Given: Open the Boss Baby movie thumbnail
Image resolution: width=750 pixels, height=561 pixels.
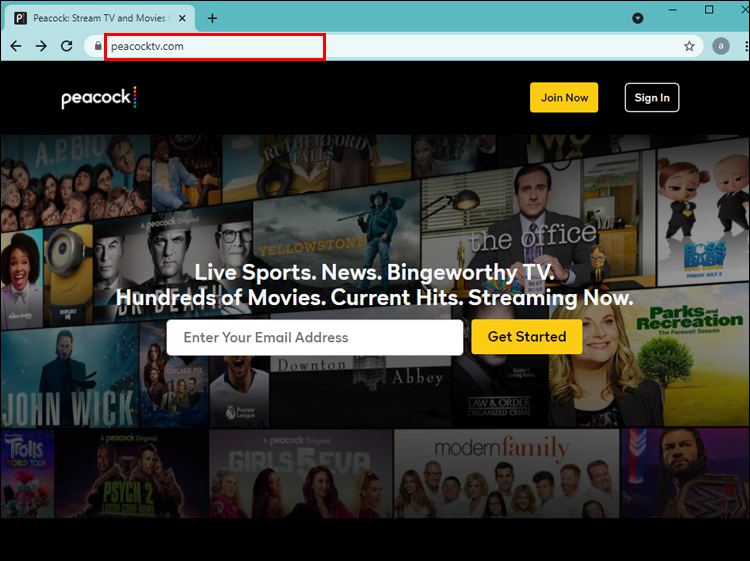Looking at the screenshot, I should [703, 213].
